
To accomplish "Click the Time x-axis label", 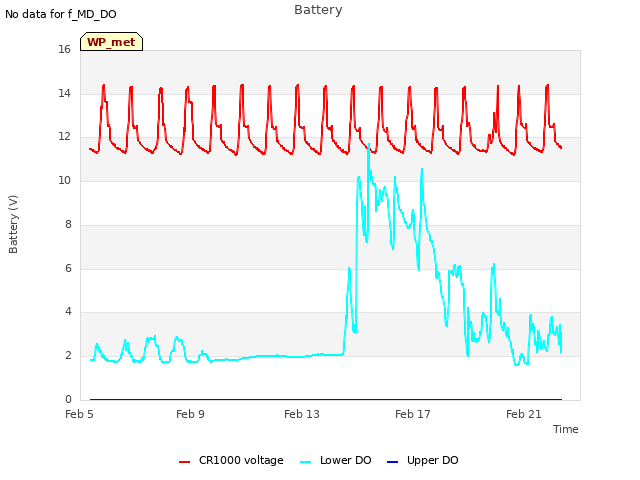I will point(566,429).
